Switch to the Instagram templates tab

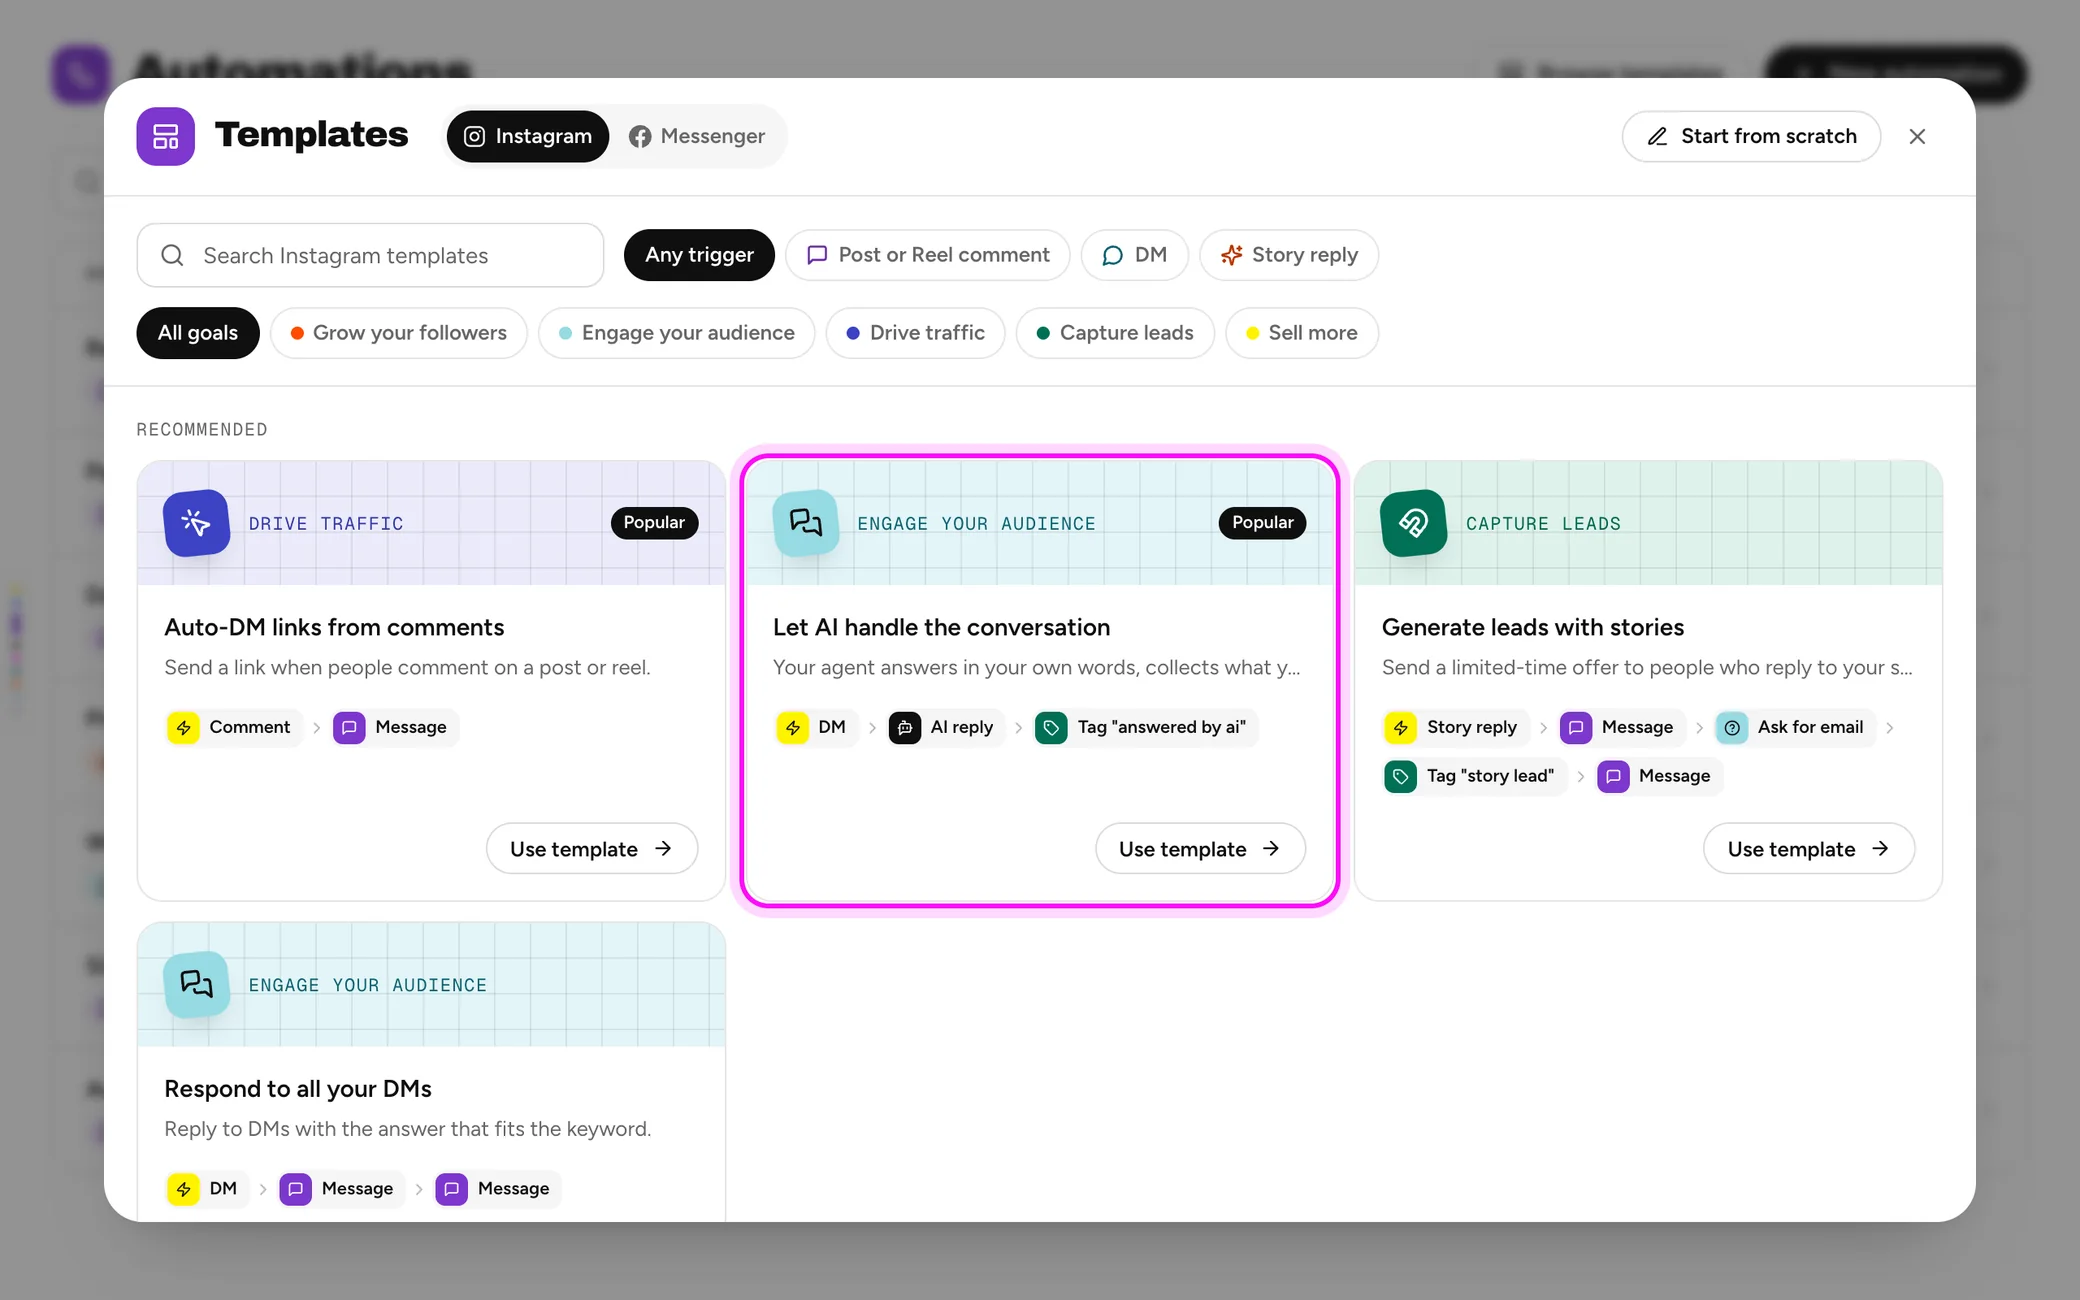point(527,136)
